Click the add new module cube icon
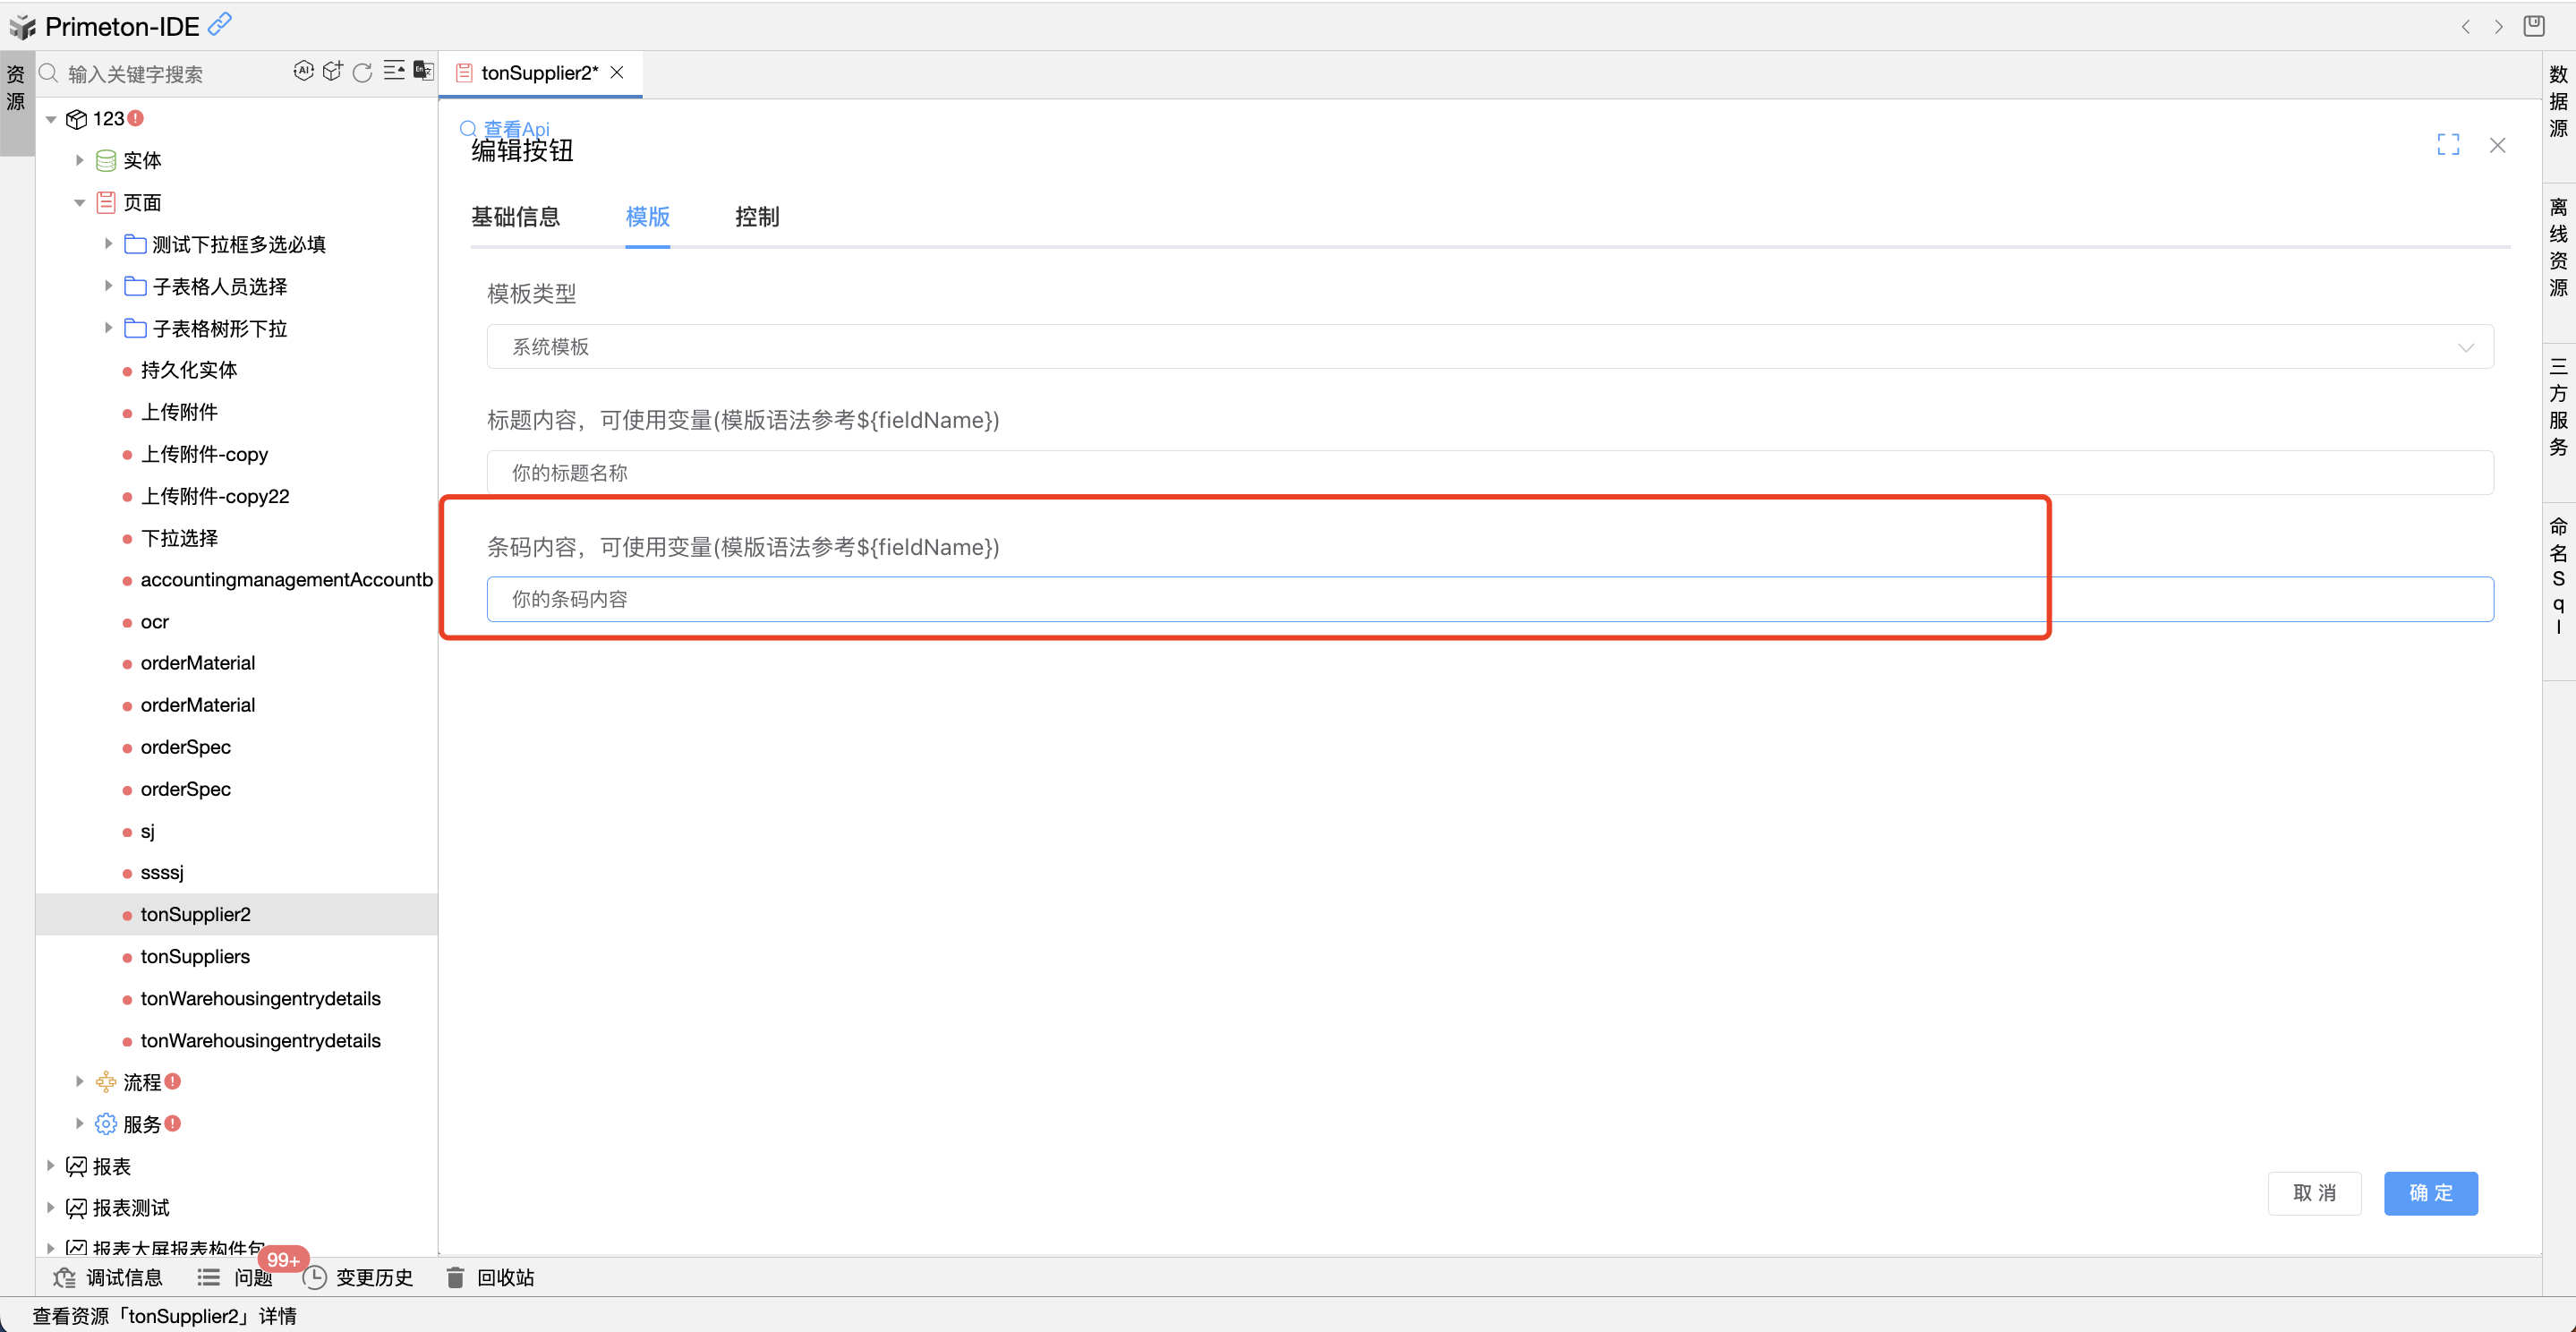 (333, 71)
